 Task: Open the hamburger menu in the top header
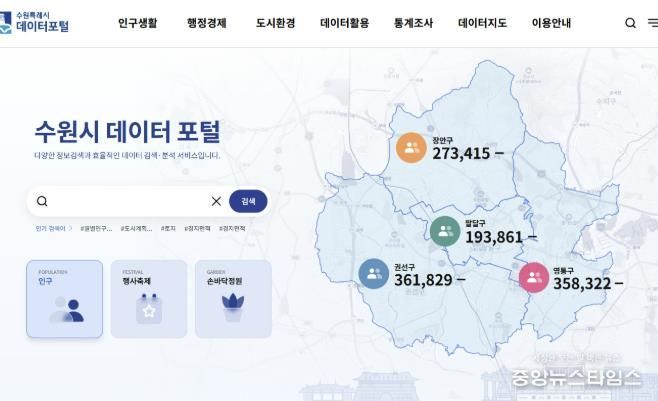pyautogui.click(x=653, y=23)
